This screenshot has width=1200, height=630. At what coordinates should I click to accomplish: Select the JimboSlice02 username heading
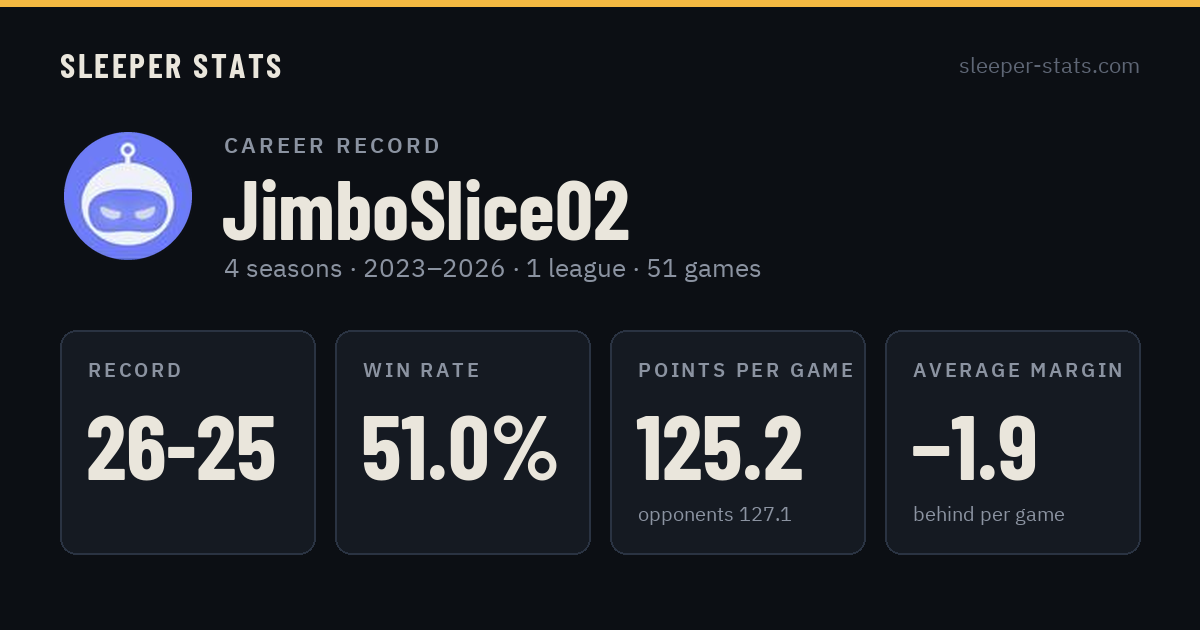426,211
